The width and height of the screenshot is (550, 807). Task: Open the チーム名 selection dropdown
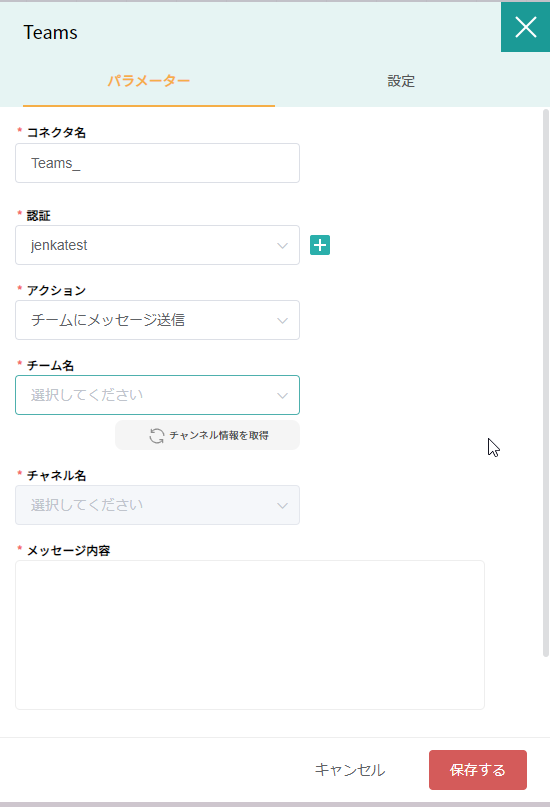click(x=157, y=395)
